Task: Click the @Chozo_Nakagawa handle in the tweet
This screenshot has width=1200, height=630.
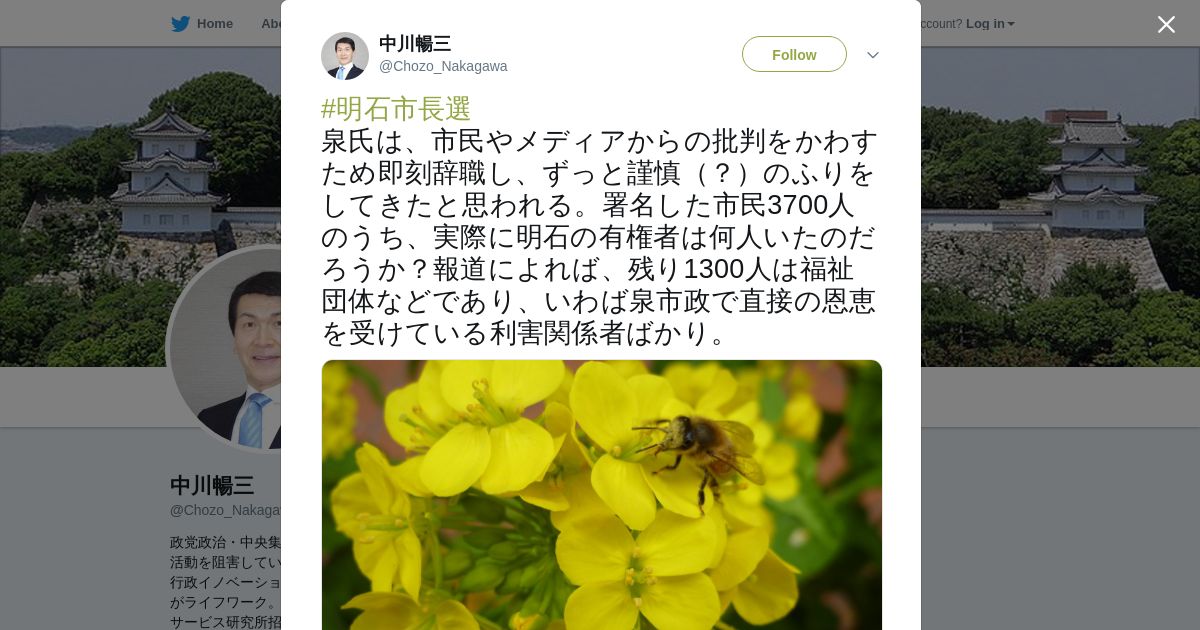Action: point(443,66)
